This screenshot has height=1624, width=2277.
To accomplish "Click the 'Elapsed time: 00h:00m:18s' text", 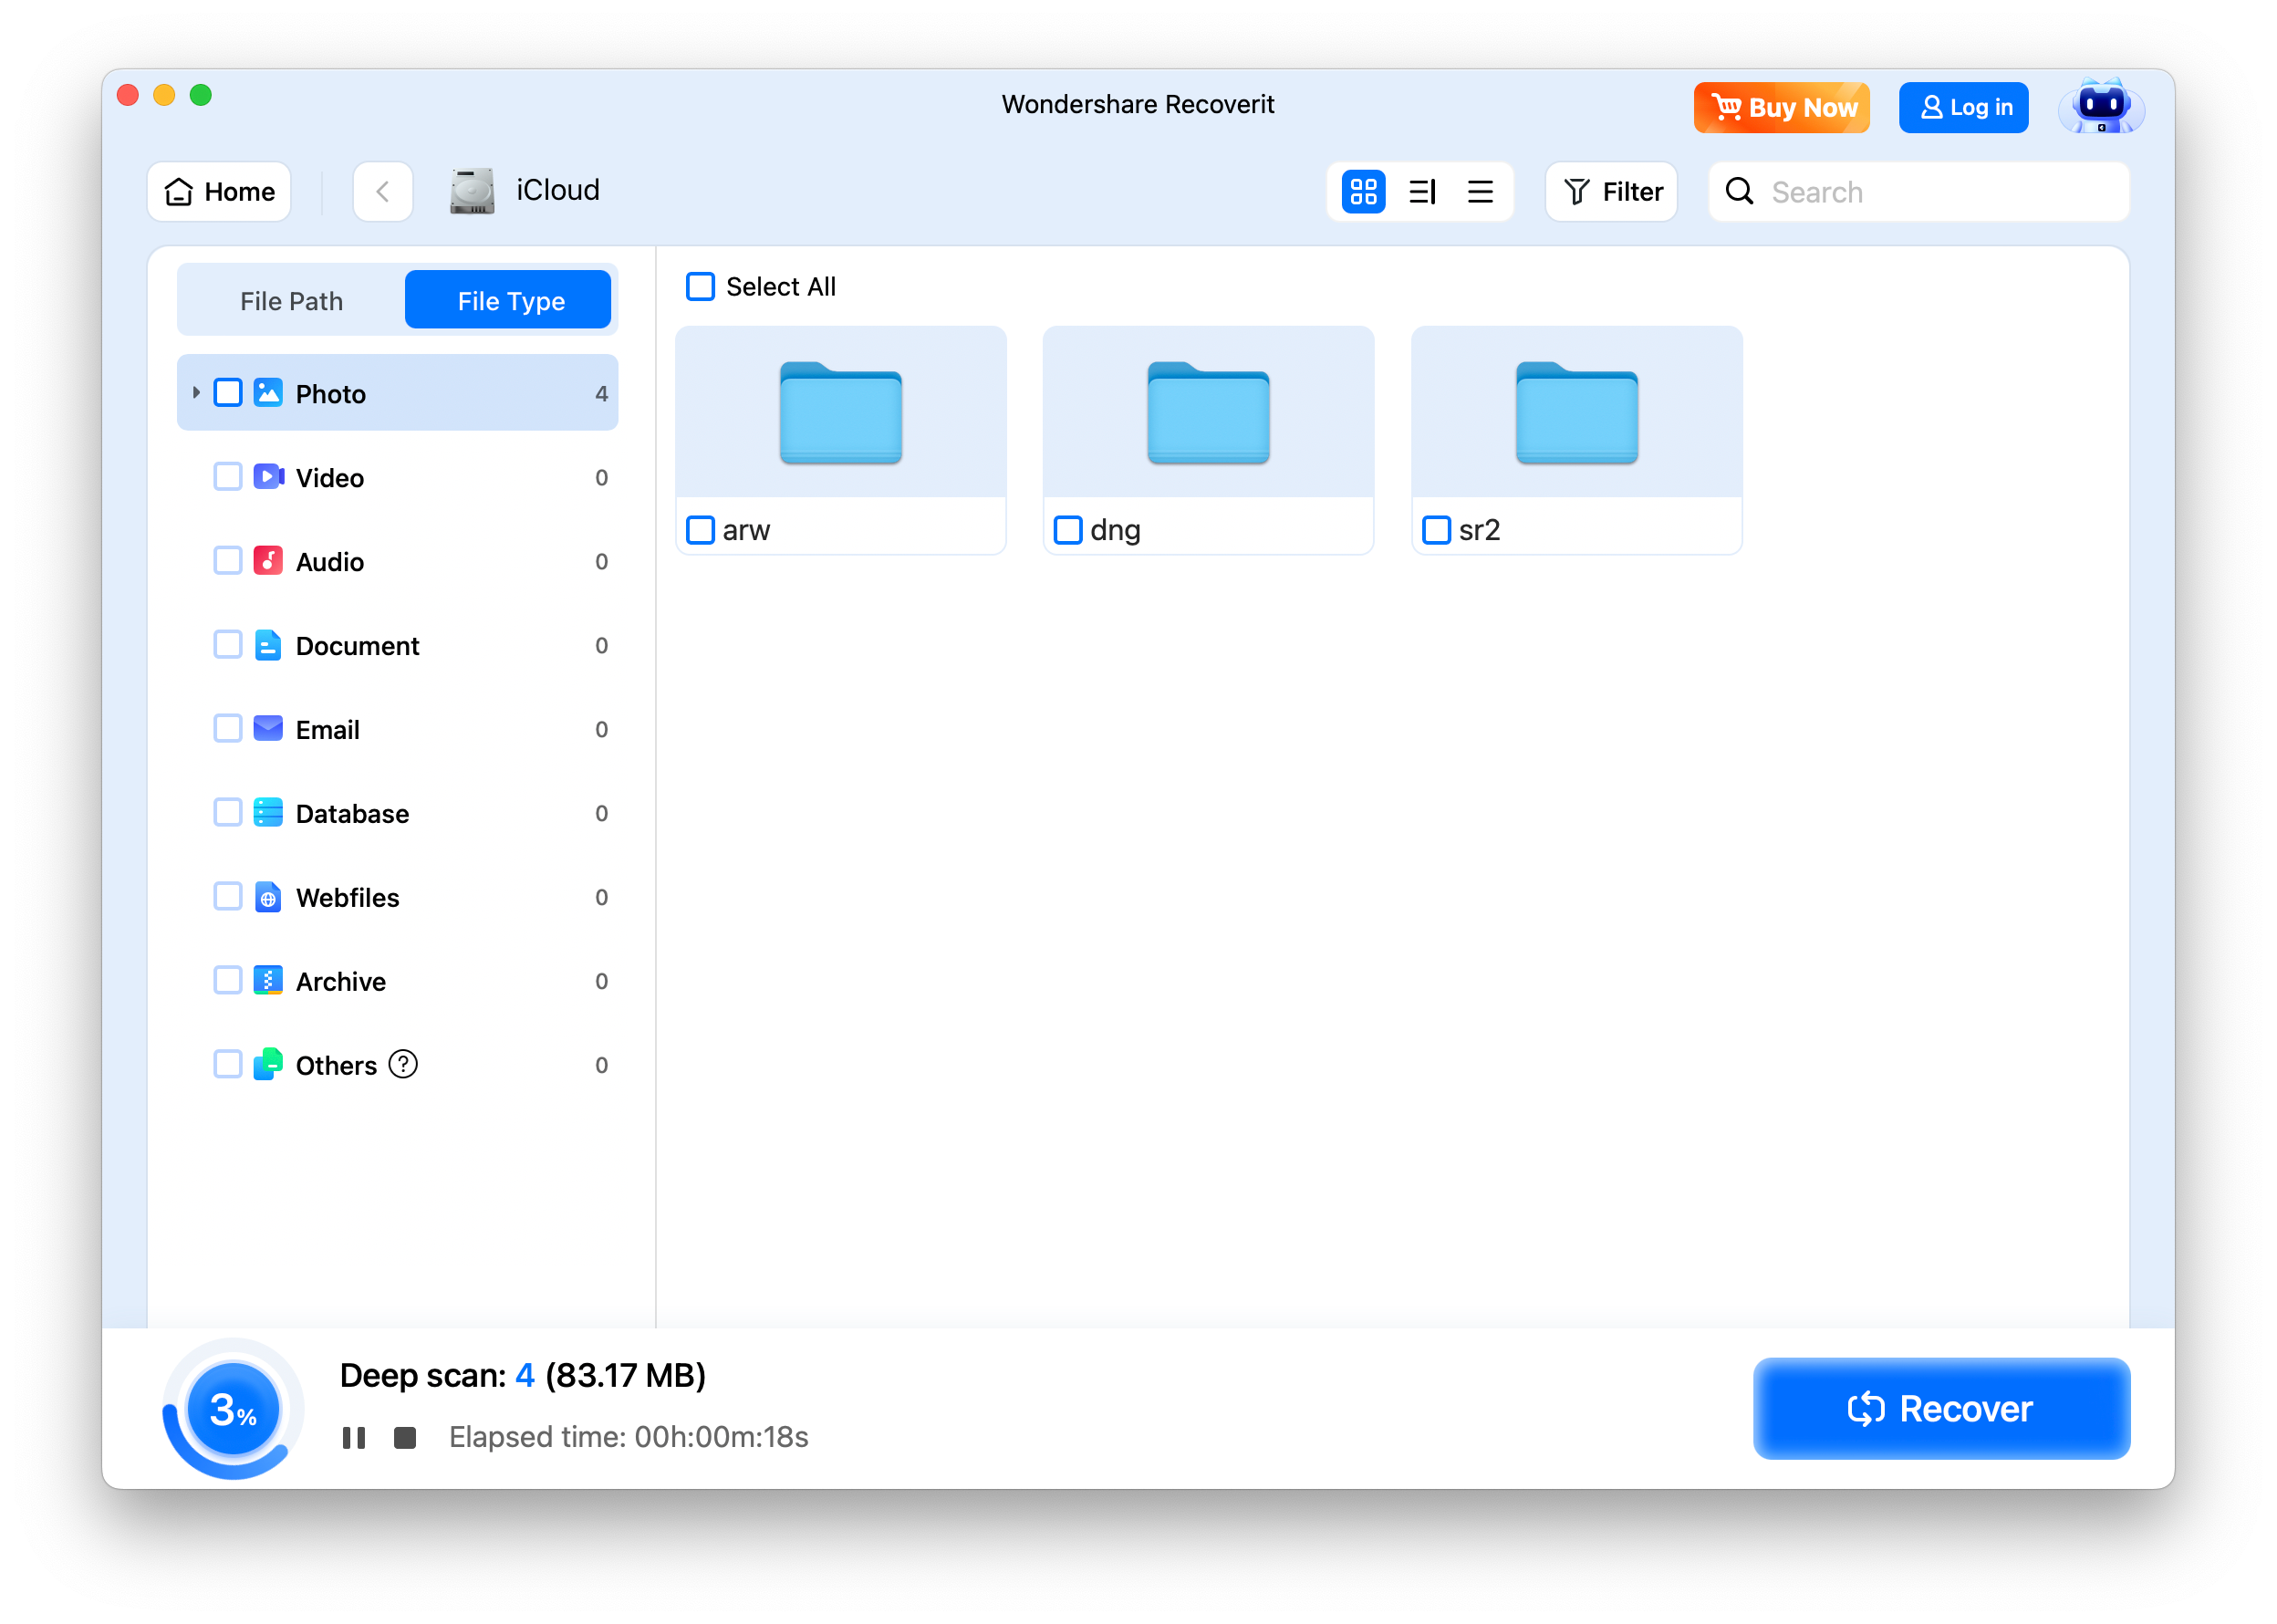I will point(629,1438).
